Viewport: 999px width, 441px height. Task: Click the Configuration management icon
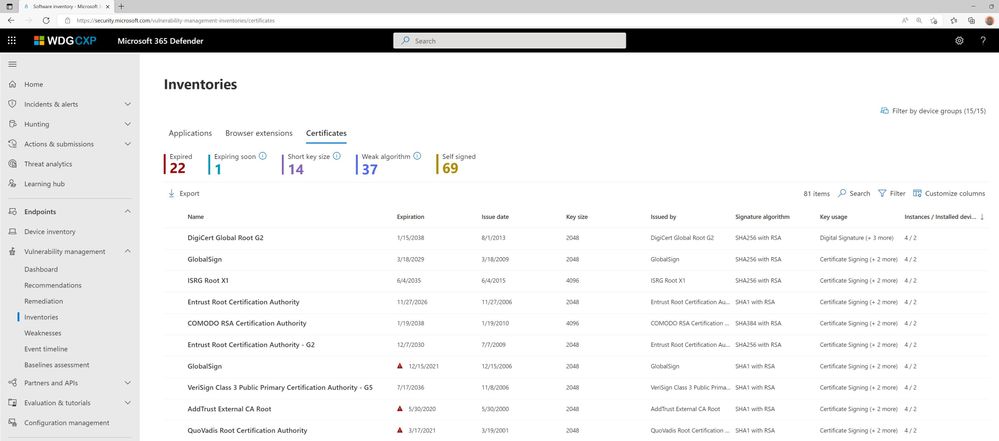[x=12, y=423]
